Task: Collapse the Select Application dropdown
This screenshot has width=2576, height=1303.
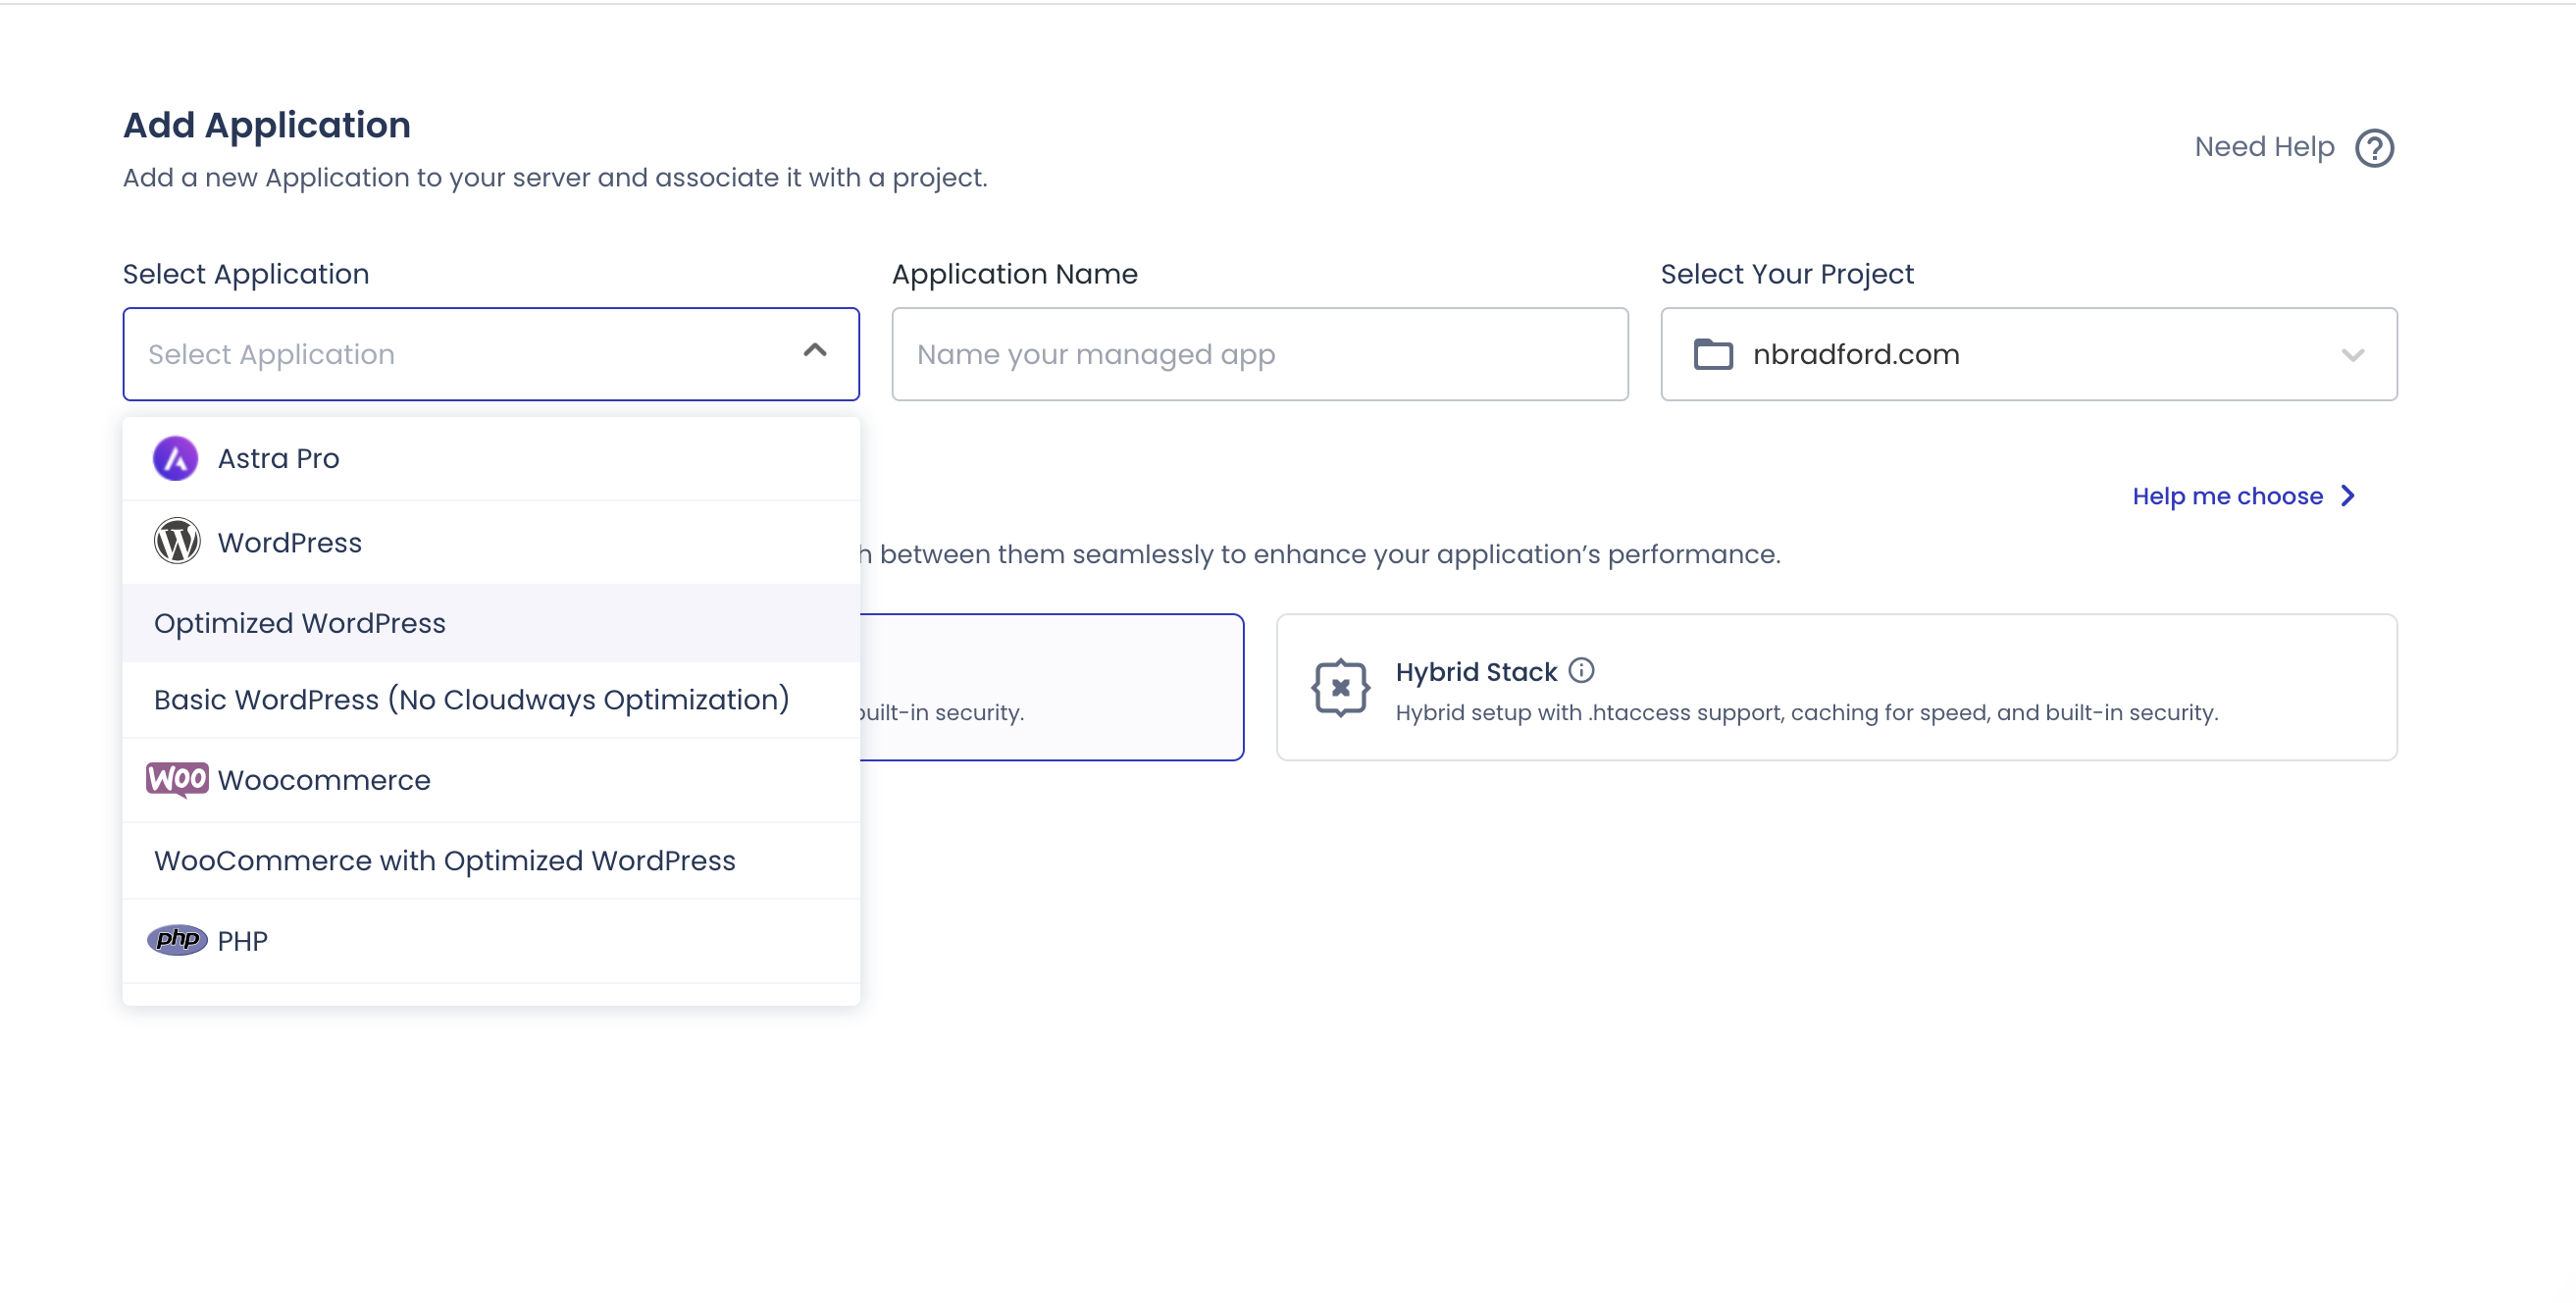Action: pos(815,352)
